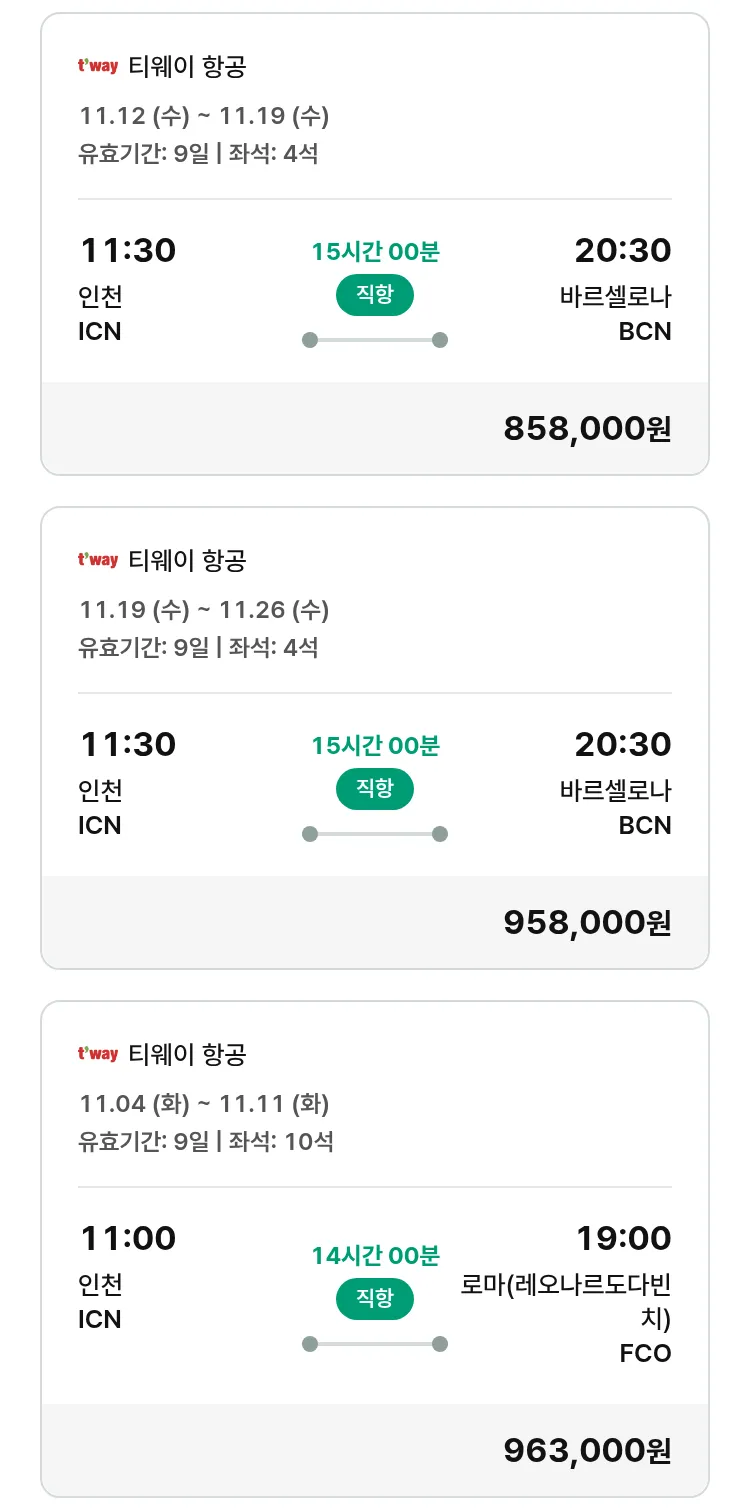Click the 직항 badge on the 11.19 flight
The image size is (750, 1510).
pyautogui.click(x=374, y=789)
